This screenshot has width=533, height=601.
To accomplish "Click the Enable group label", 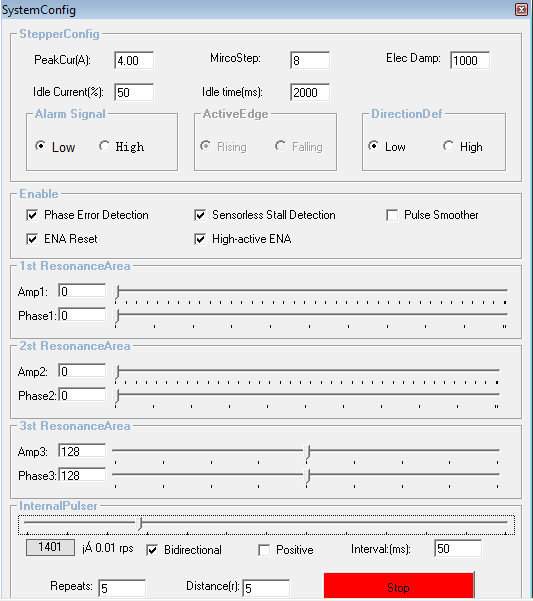I will [39, 194].
